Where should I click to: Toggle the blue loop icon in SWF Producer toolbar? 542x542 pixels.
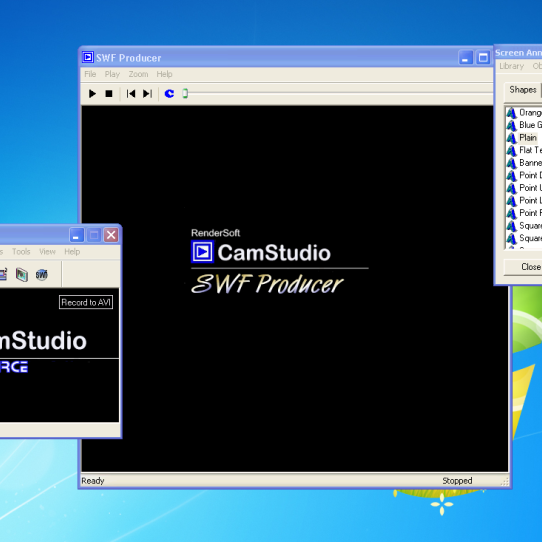click(169, 94)
